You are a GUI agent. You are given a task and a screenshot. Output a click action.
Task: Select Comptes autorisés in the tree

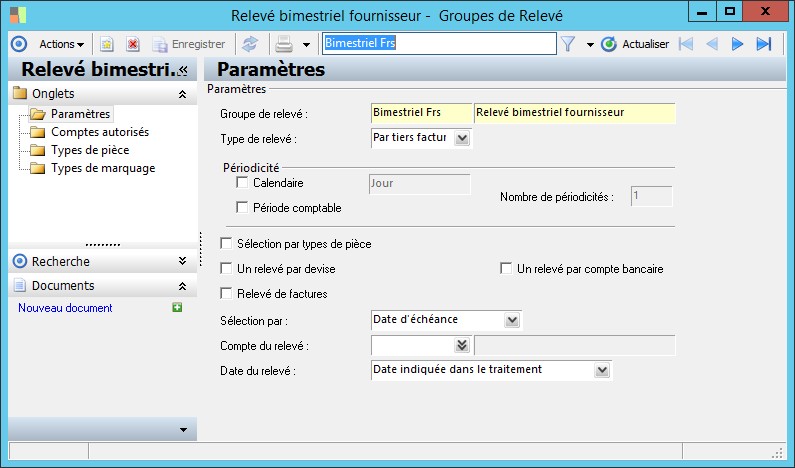100,132
